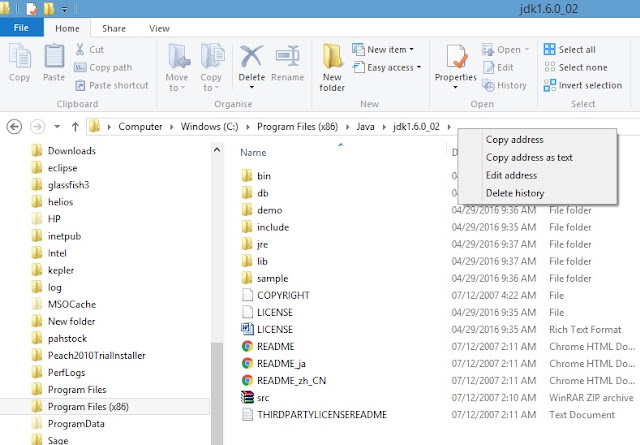Image resolution: width=640 pixels, height=445 pixels.
Task: Select the lib folder in the file list
Action: [x=262, y=261]
